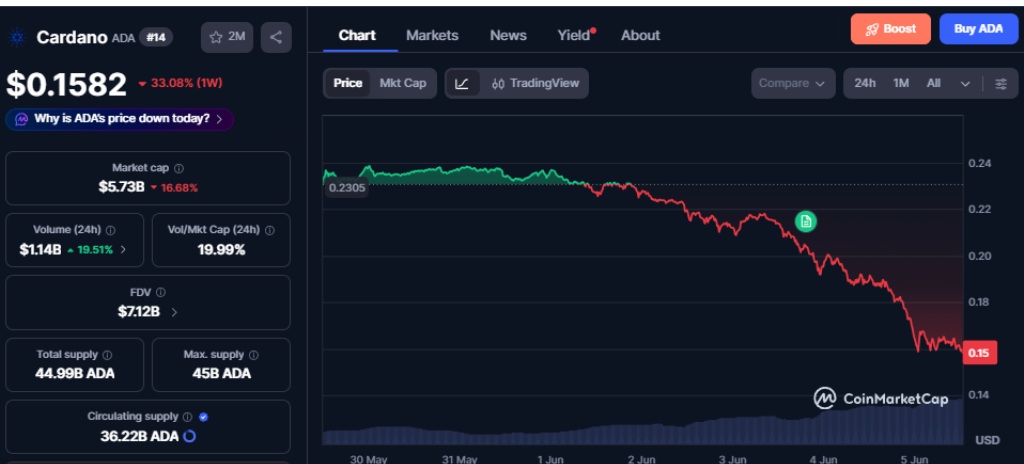1024x464 pixels.
Task: Open the News tab
Action: click(508, 35)
